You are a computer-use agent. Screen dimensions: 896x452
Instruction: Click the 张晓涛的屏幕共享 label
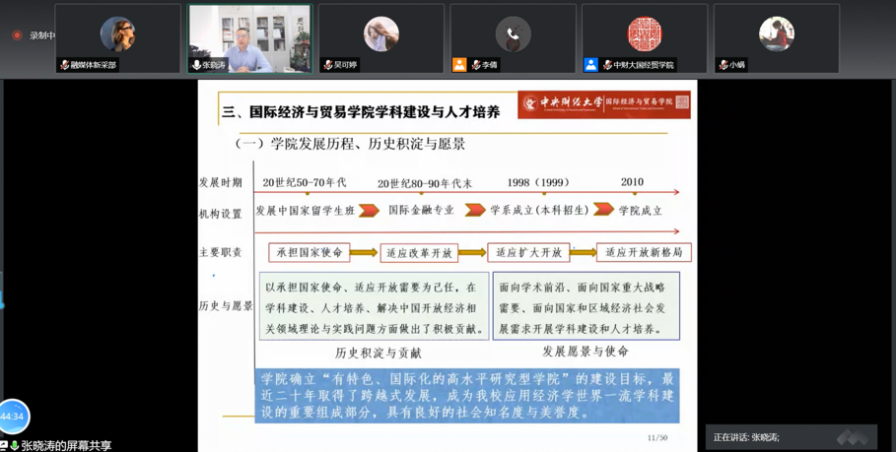coord(66,445)
